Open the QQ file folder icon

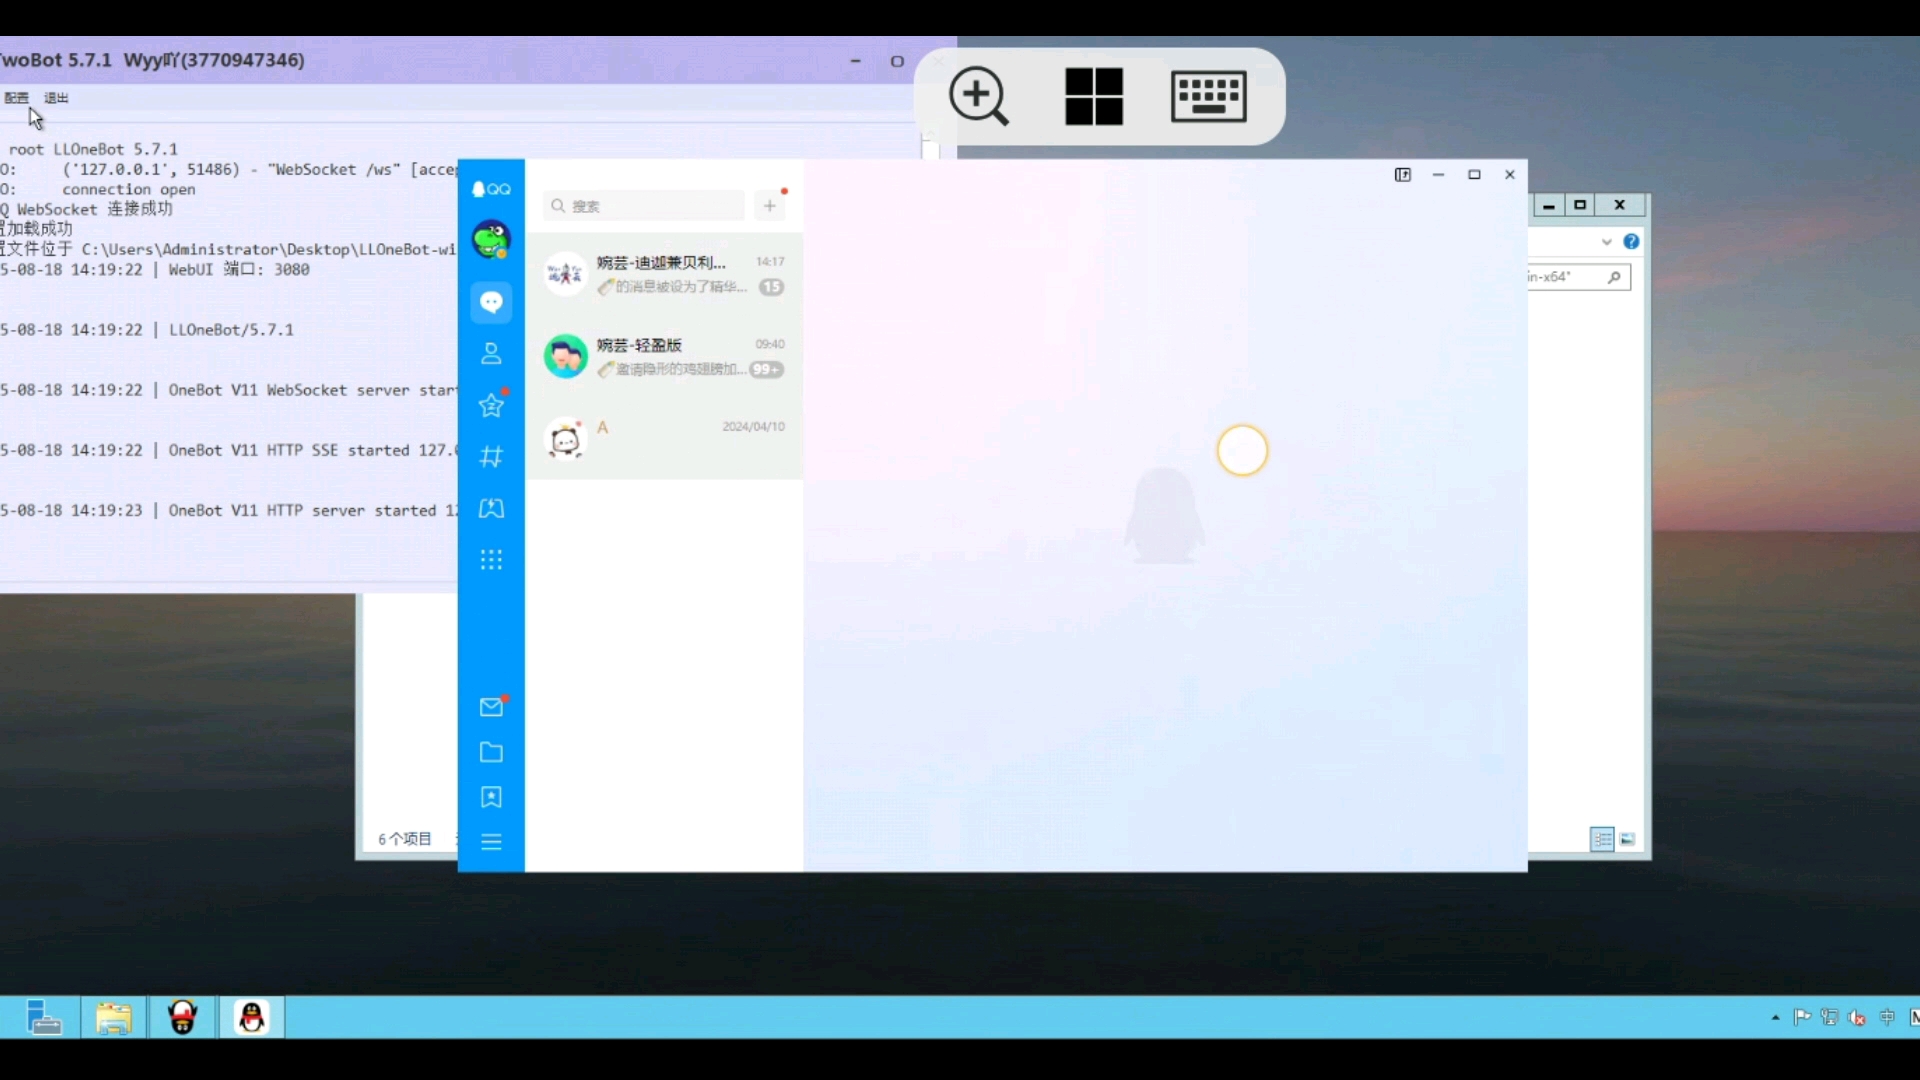point(491,752)
